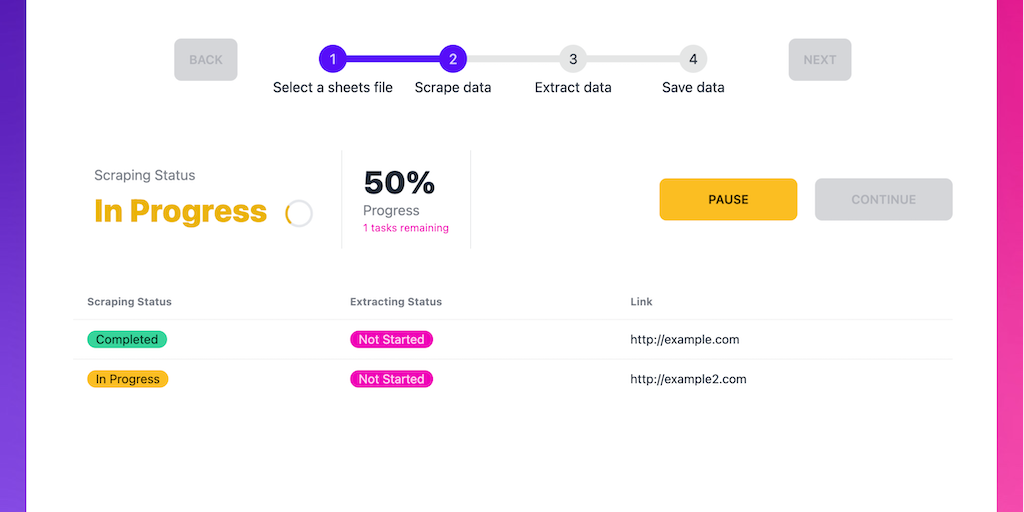Image resolution: width=1024 pixels, height=512 pixels.
Task: Click the Completed status badge
Action: tap(127, 340)
